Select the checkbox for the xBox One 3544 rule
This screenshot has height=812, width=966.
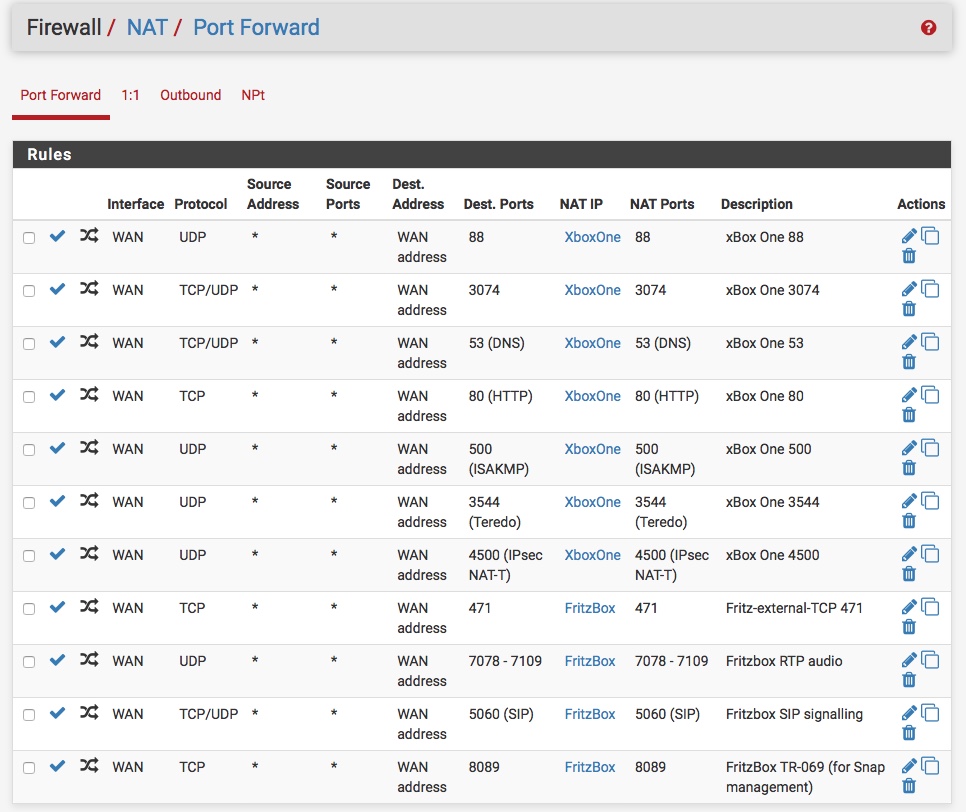29,503
